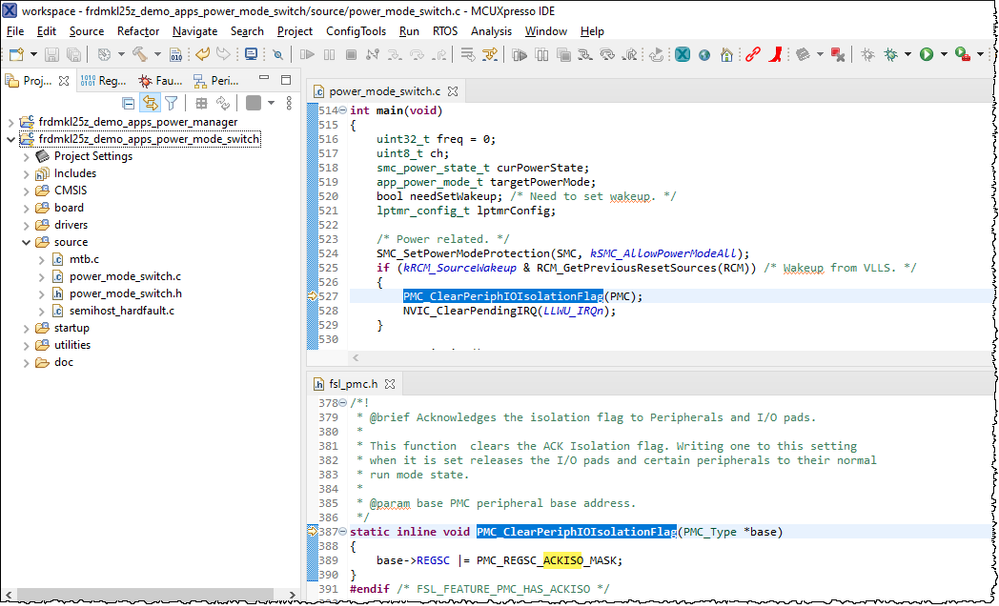Click the red chain link icon
Image resolution: width=999 pixels, height=606 pixels.
[753, 55]
